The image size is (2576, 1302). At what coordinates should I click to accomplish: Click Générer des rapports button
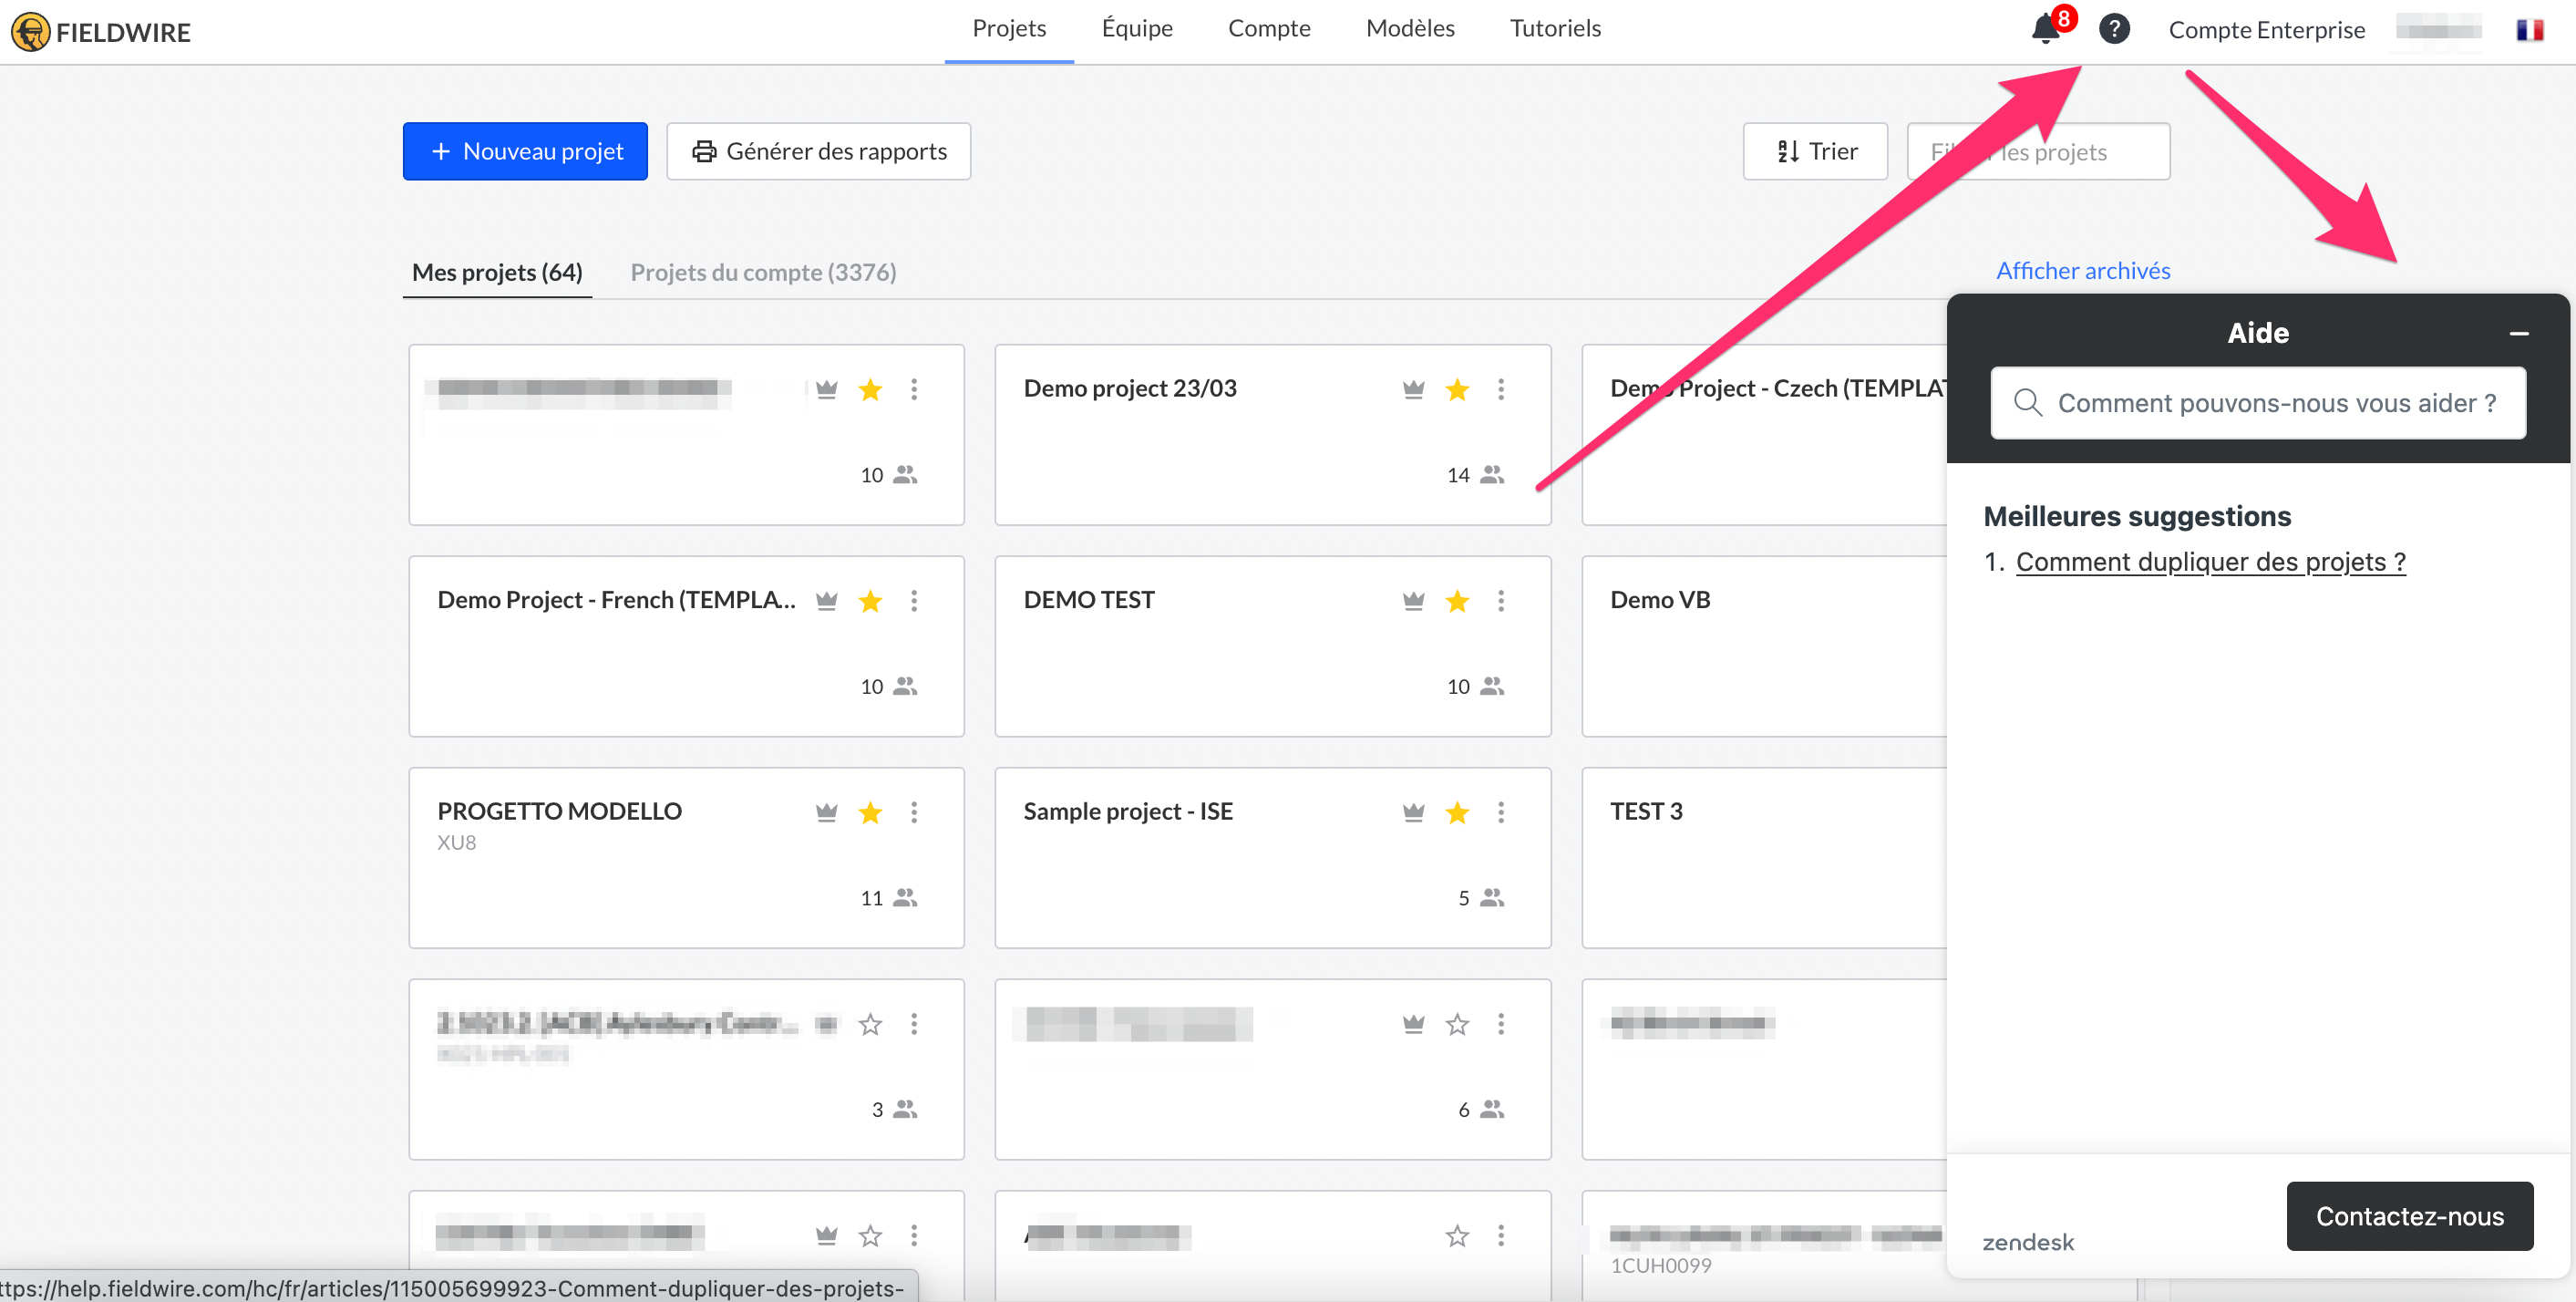point(818,151)
